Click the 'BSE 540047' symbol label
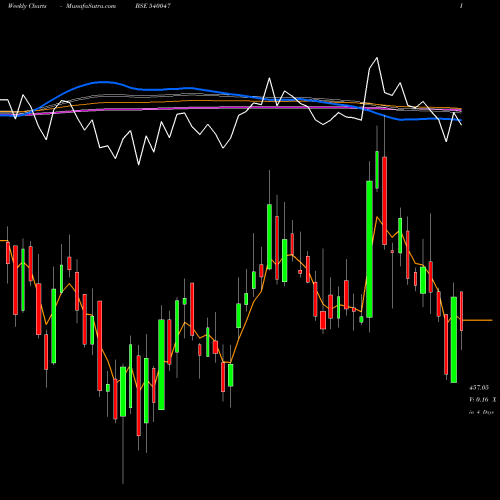The height and width of the screenshot is (500, 500). [x=153, y=6]
